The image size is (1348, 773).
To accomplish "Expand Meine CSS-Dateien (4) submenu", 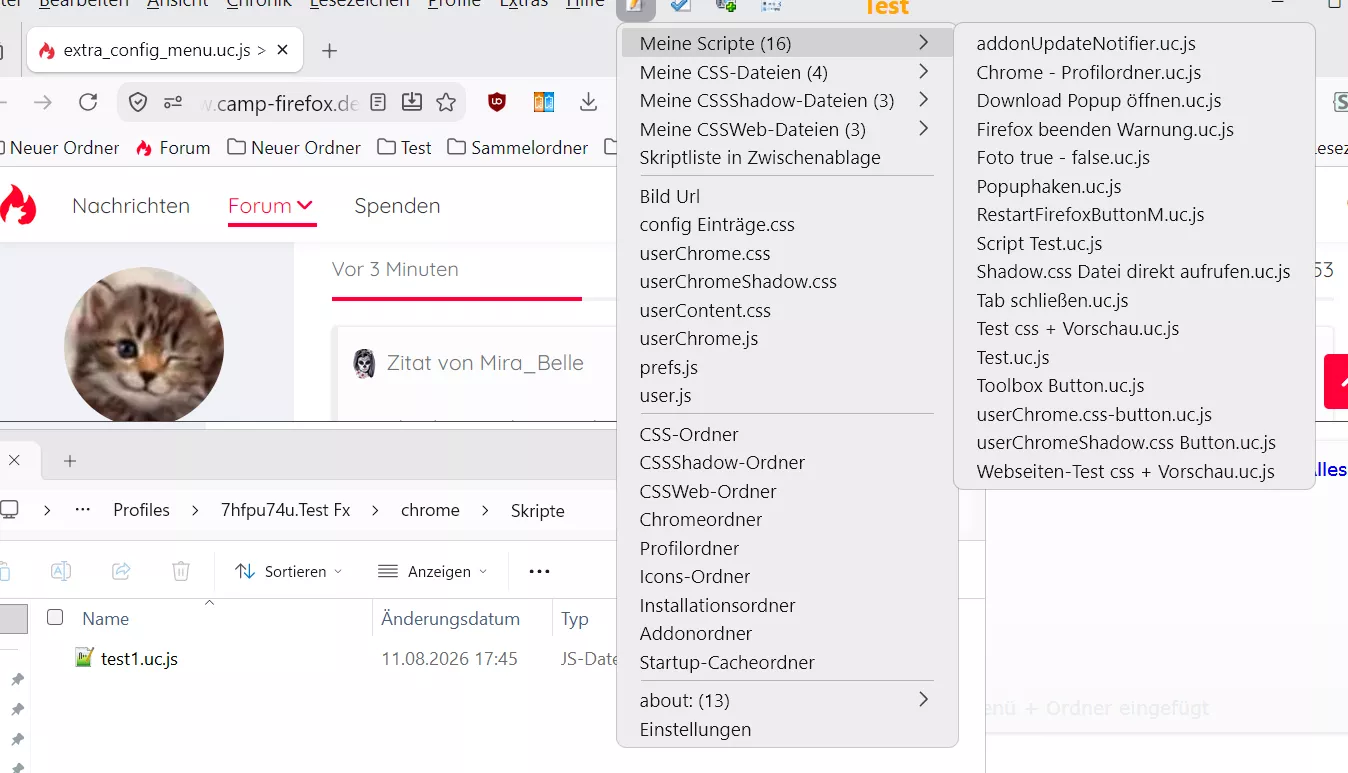I will pyautogui.click(x=923, y=72).
